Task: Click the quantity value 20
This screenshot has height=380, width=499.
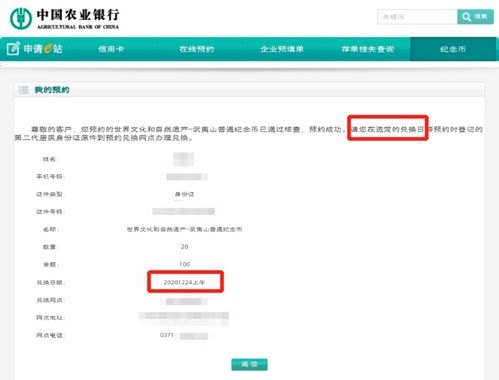Action: tap(184, 247)
